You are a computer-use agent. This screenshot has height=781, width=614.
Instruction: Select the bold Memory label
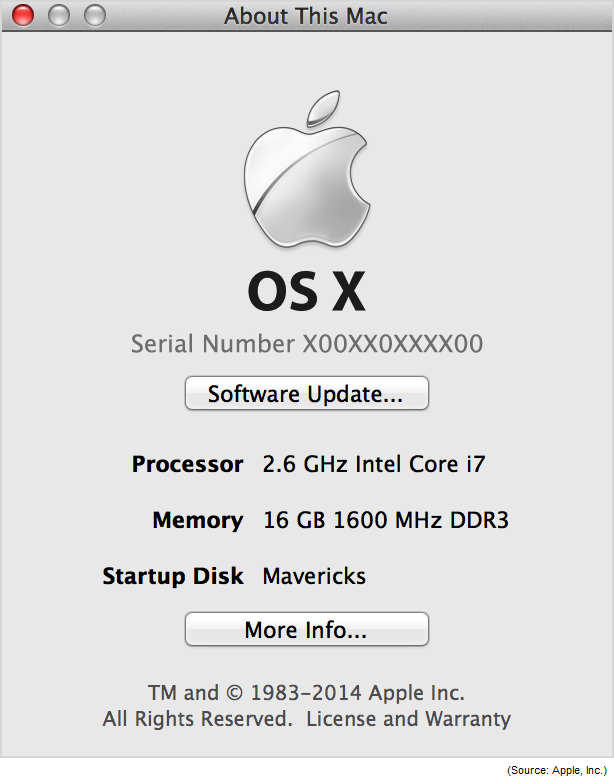coord(197,520)
